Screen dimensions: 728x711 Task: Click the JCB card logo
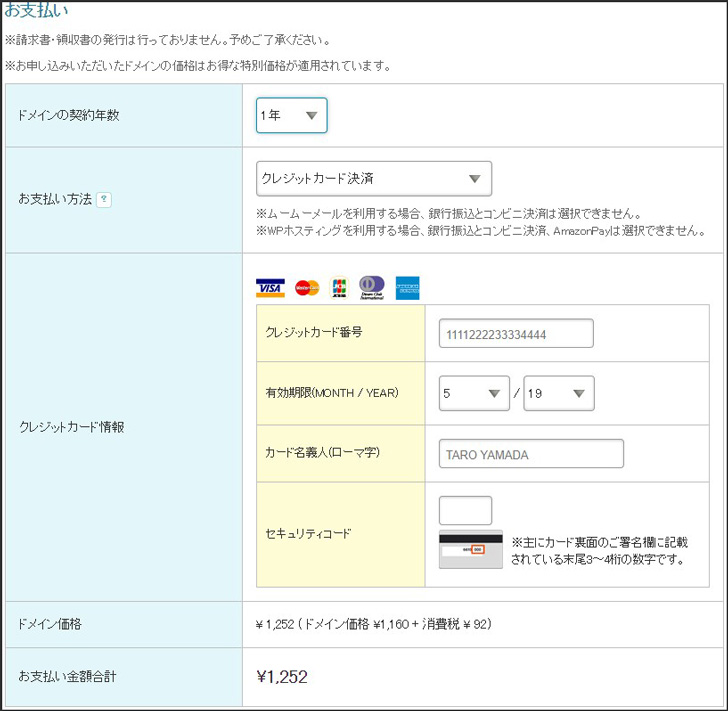click(x=339, y=288)
